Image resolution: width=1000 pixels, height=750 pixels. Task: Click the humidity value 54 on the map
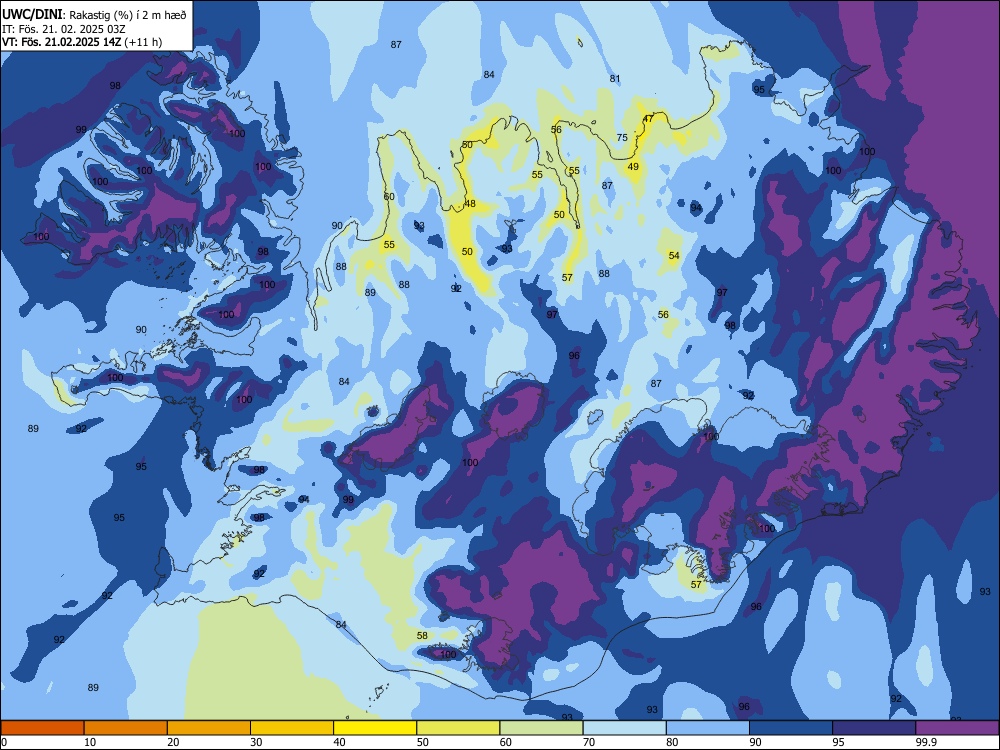(x=674, y=255)
